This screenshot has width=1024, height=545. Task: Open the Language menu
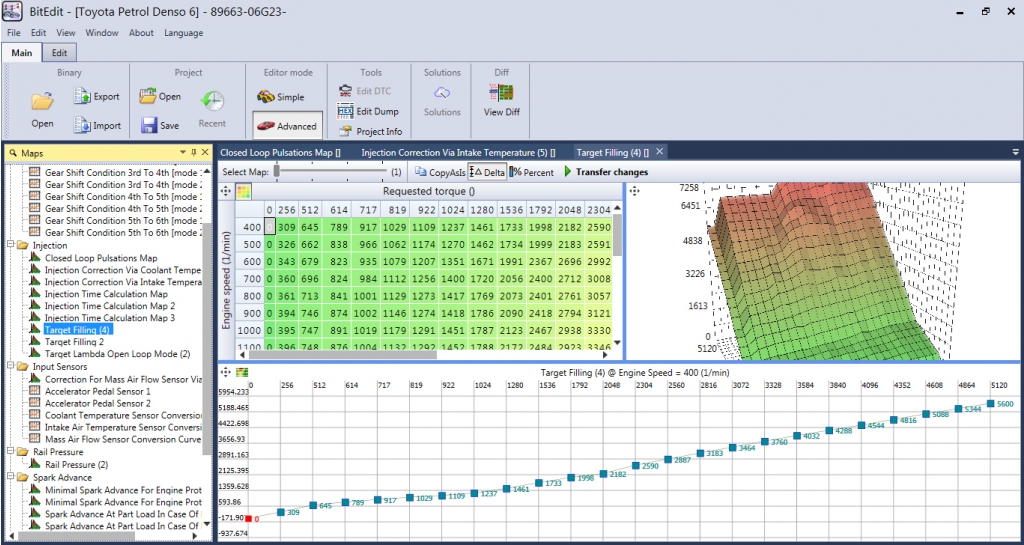point(184,33)
